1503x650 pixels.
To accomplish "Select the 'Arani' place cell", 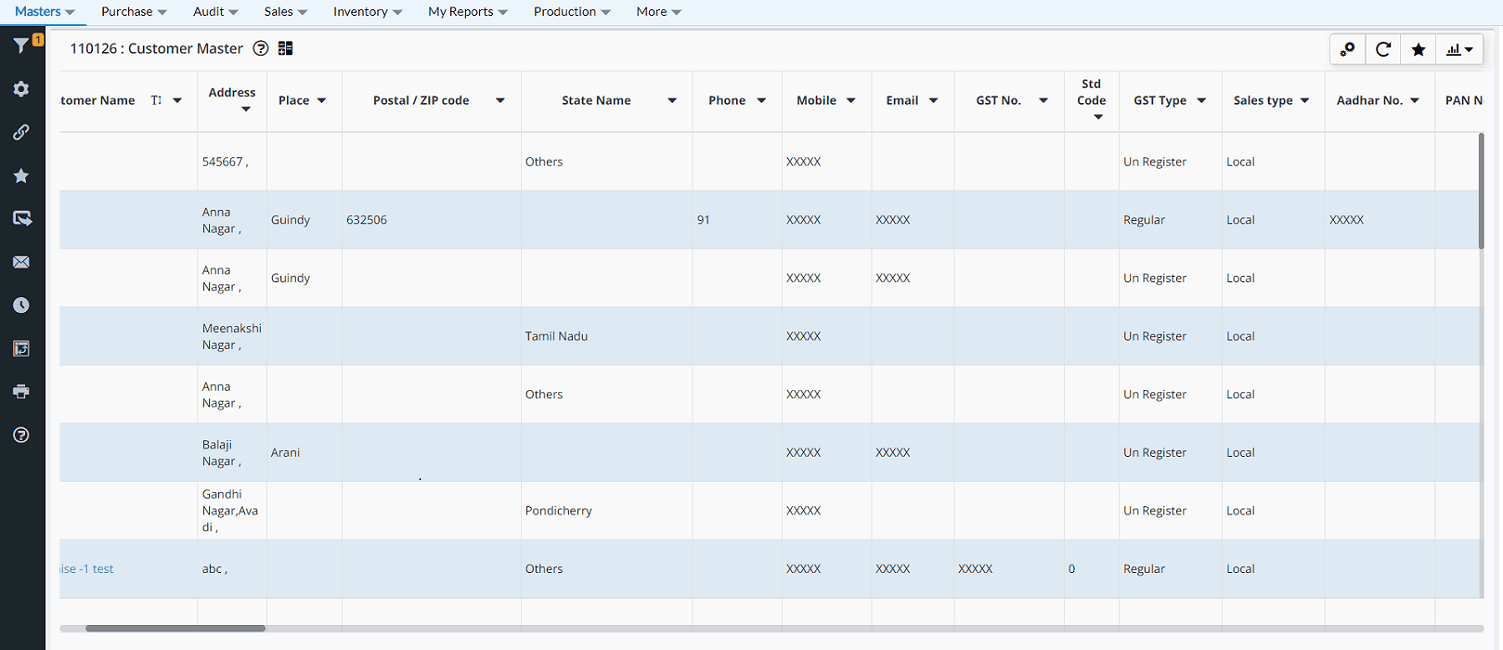I will click(304, 452).
